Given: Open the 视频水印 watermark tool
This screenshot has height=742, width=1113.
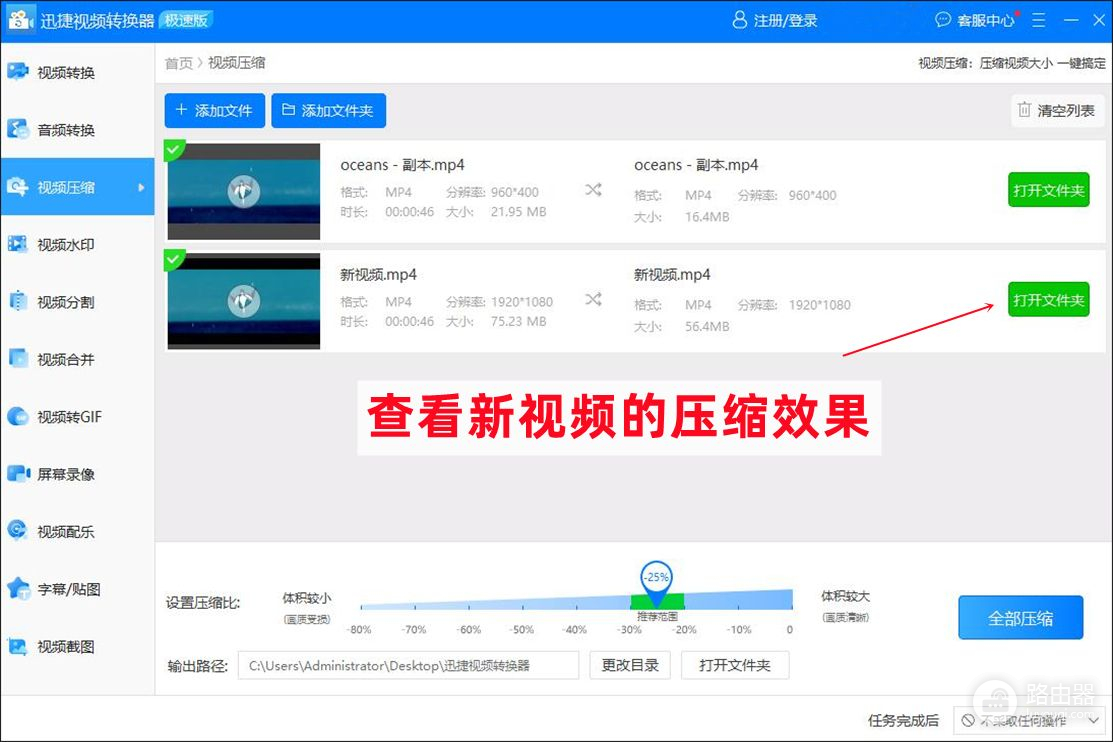Looking at the screenshot, I should pyautogui.click(x=18, y=245).
